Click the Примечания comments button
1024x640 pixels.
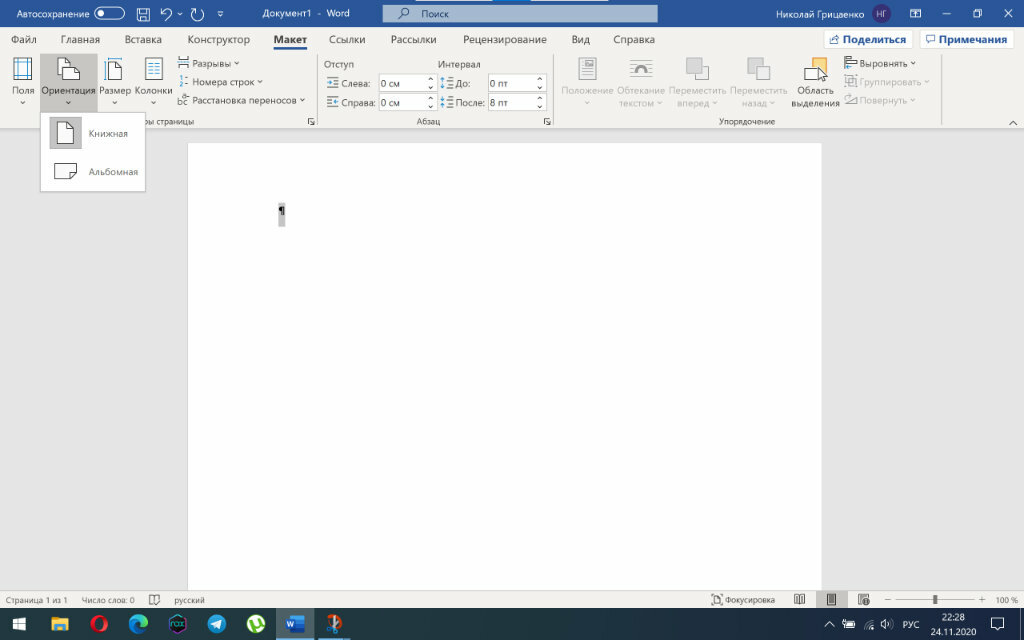click(x=964, y=40)
